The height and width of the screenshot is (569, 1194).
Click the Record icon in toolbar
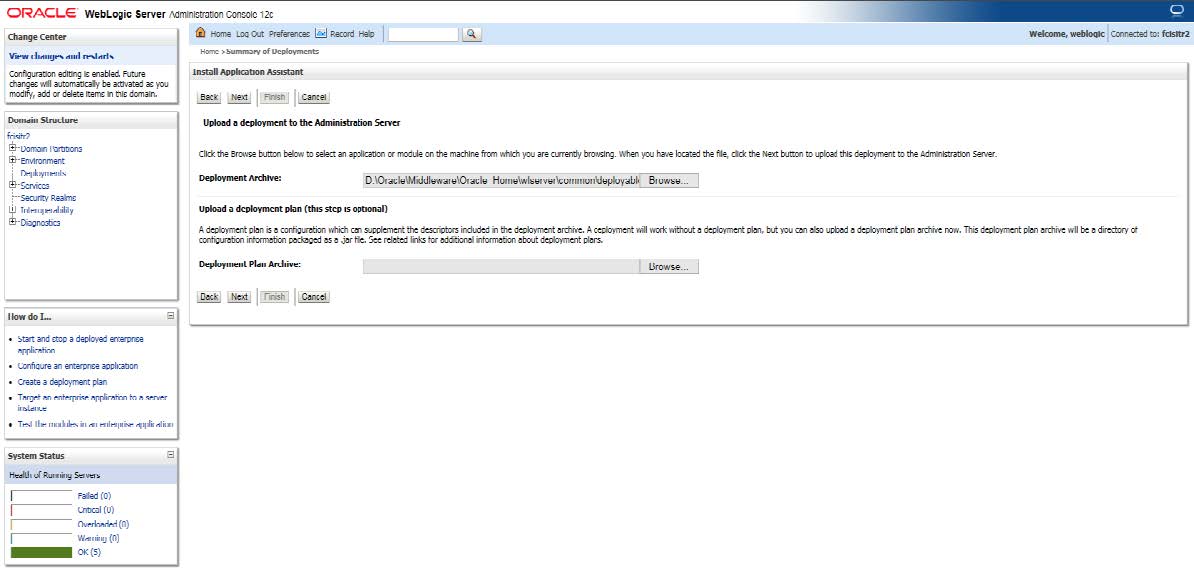(x=321, y=34)
